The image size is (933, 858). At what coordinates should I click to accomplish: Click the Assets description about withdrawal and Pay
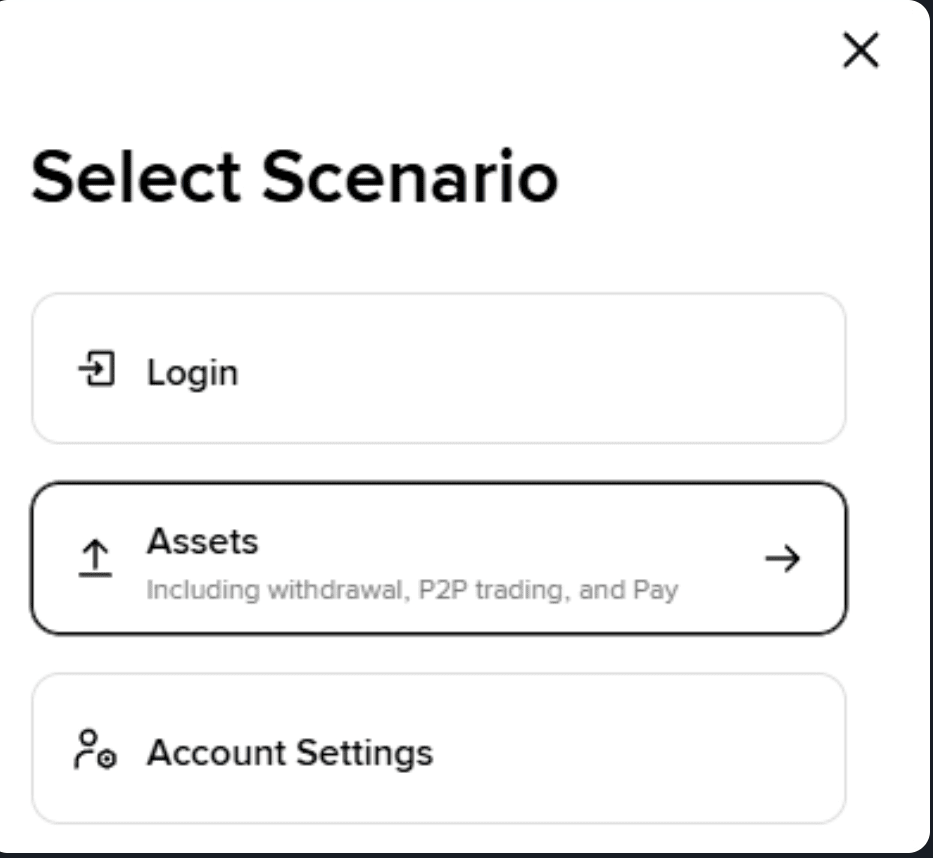click(412, 589)
